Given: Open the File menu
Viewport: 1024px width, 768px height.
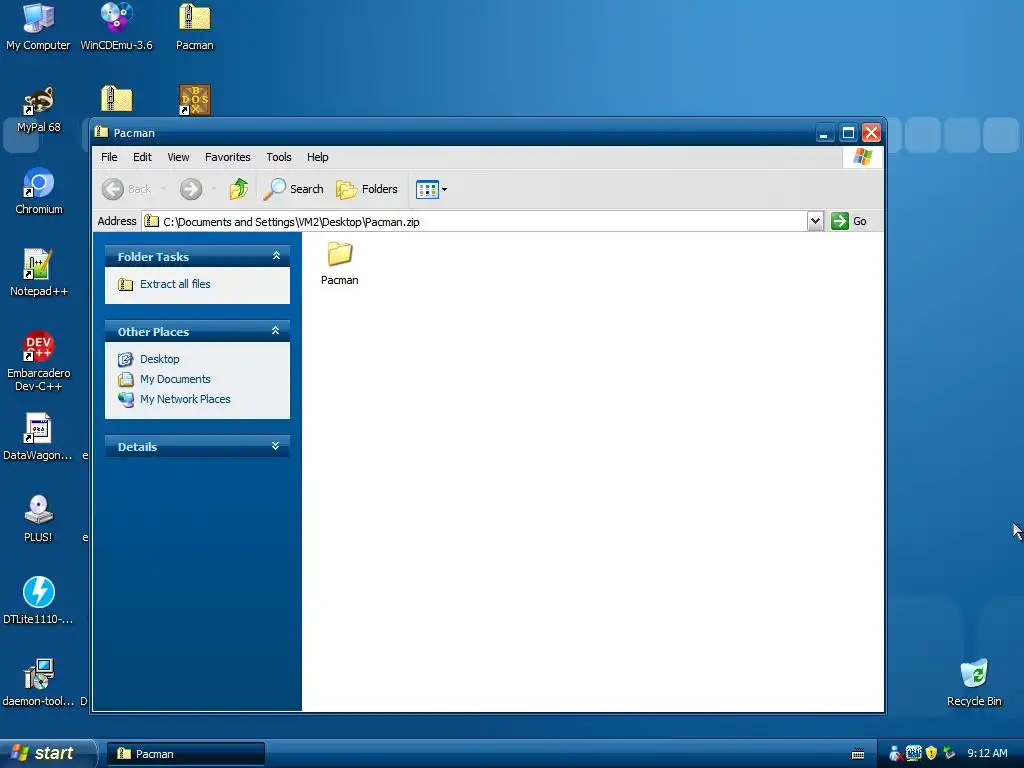Looking at the screenshot, I should tap(109, 157).
